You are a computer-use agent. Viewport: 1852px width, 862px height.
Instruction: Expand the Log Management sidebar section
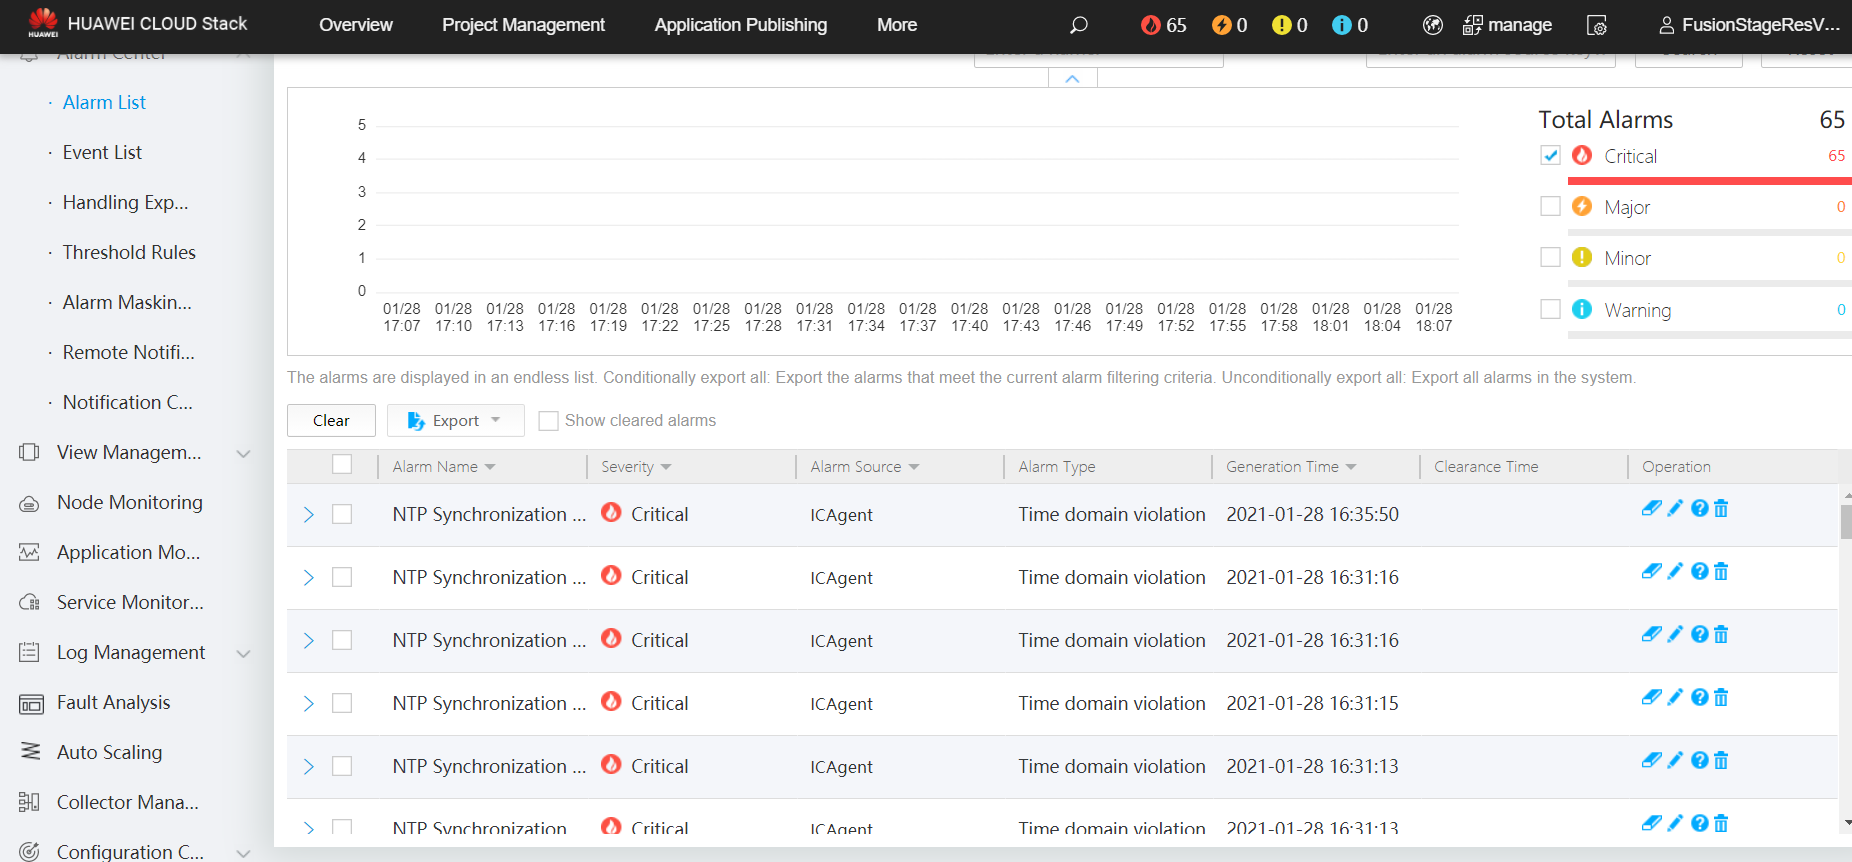click(243, 654)
